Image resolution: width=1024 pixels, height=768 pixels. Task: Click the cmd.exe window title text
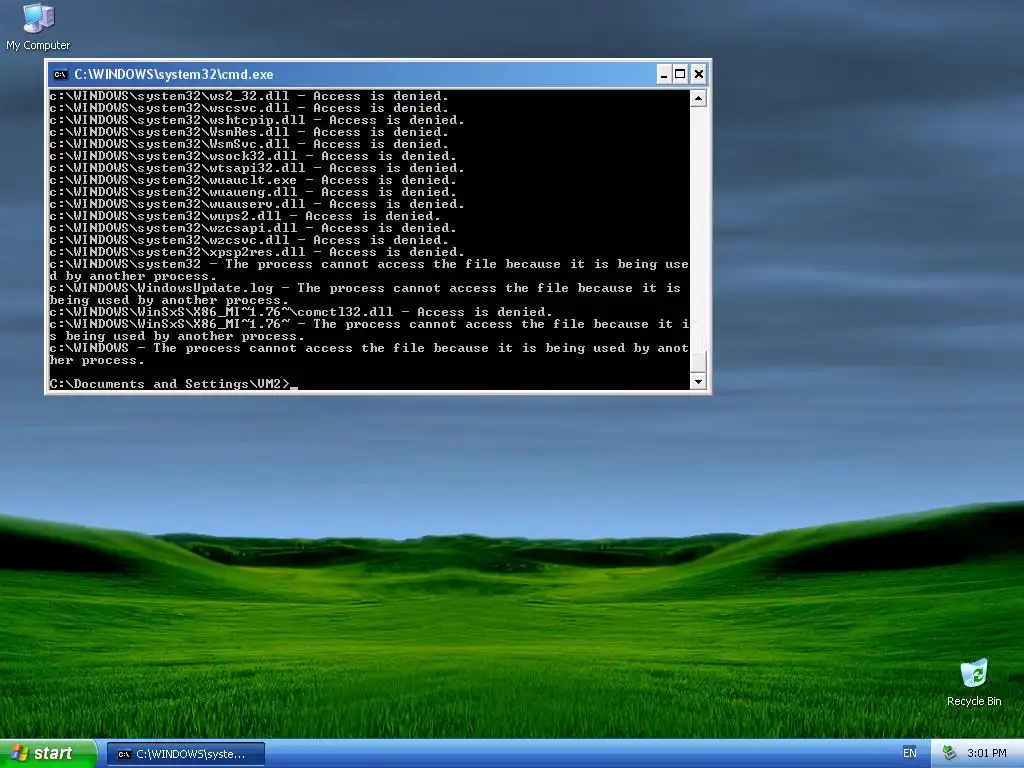pos(174,74)
